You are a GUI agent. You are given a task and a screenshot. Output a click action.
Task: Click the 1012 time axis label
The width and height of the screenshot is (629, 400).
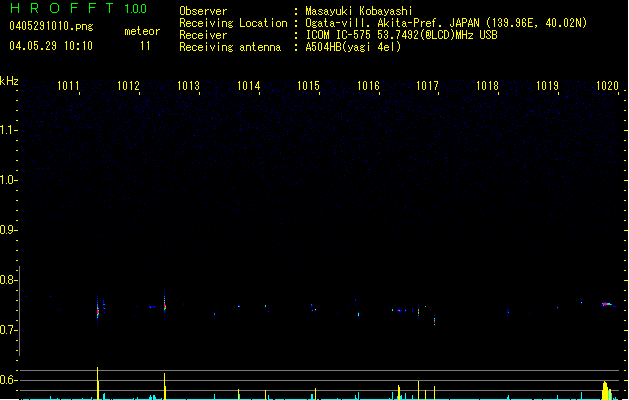[x=128, y=85]
